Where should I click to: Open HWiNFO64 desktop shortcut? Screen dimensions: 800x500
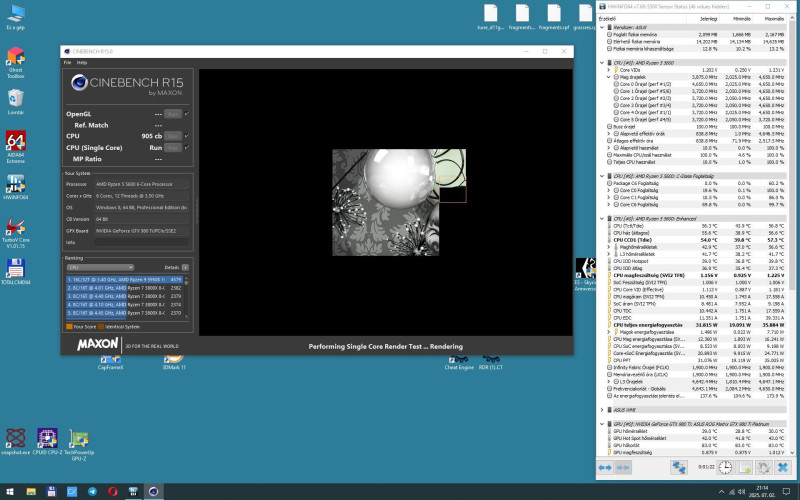[x=16, y=187]
